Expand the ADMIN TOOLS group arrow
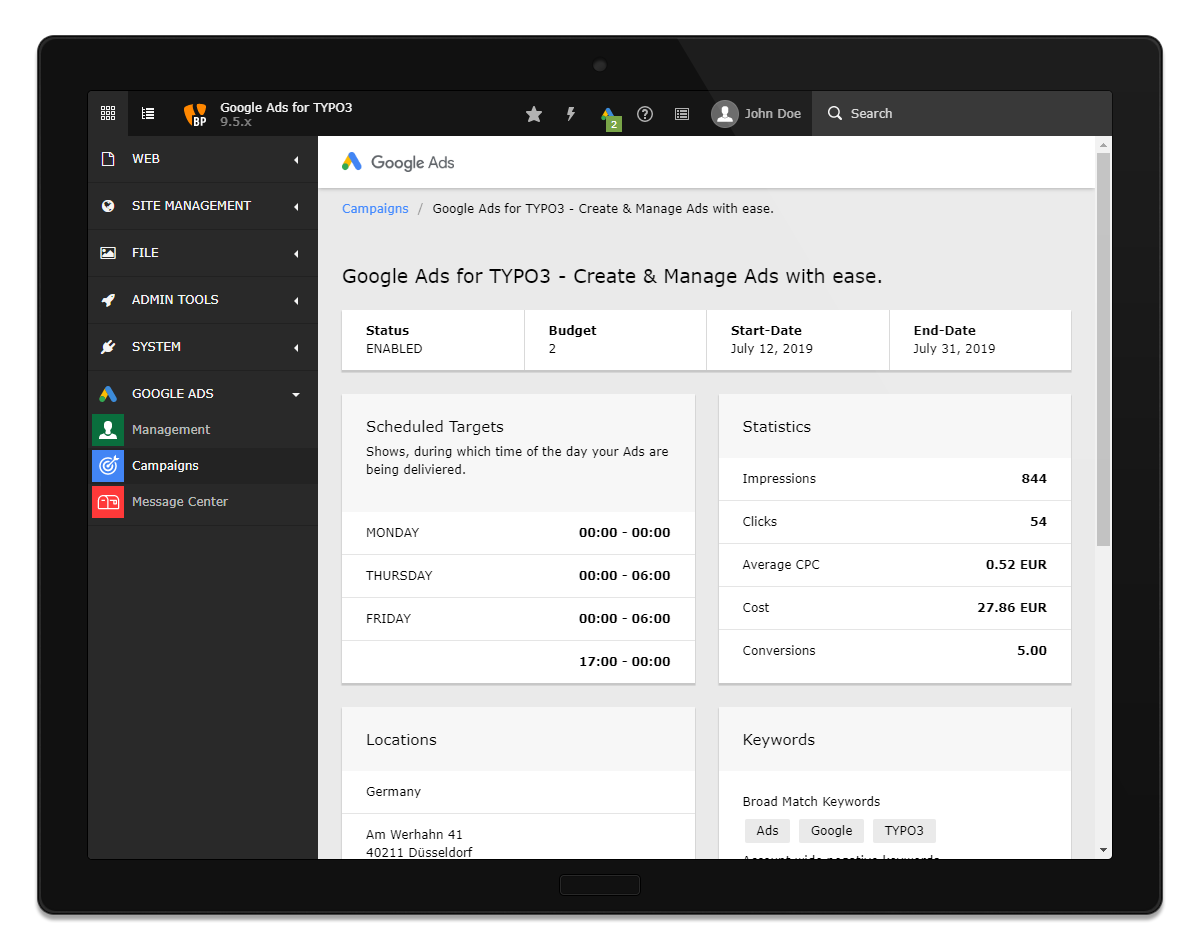The image size is (1200, 950). click(x=296, y=301)
